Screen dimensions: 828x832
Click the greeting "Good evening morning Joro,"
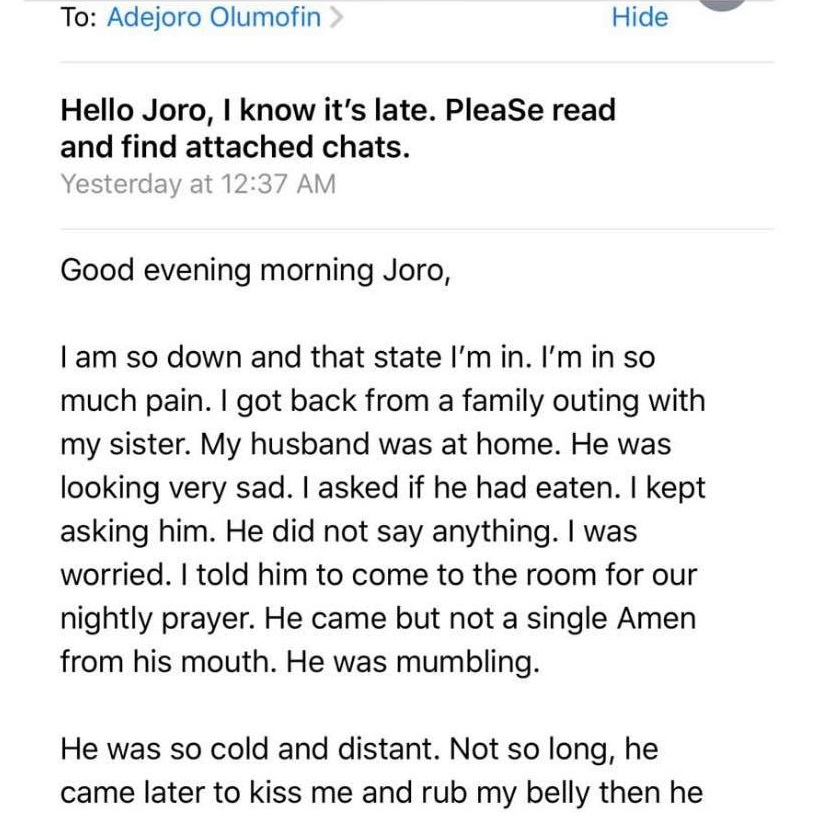255,271
